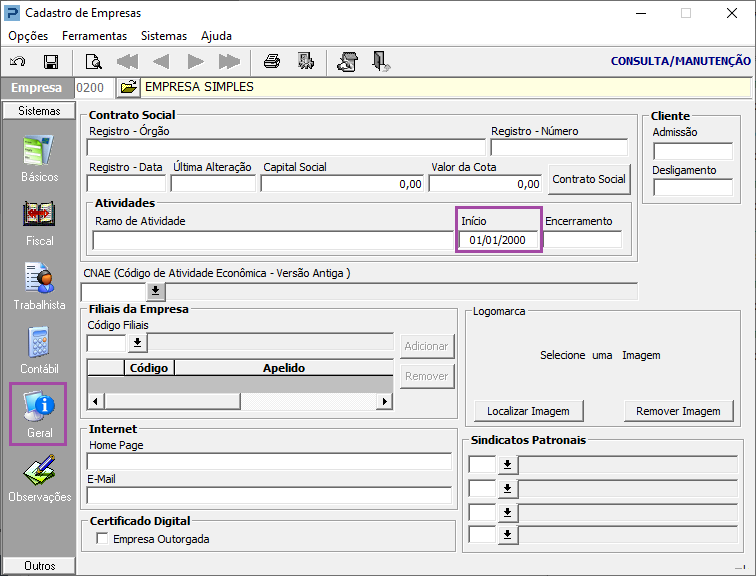
Task: Select the Geral sidebar section
Action: point(38,414)
